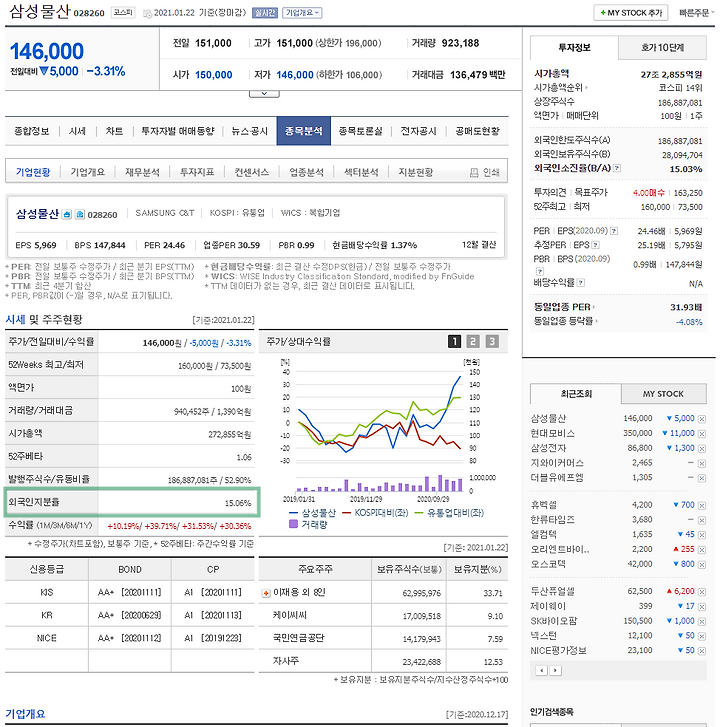720x727 pixels.
Task: Open 동일업종 PER arrow link
Action: point(564,307)
